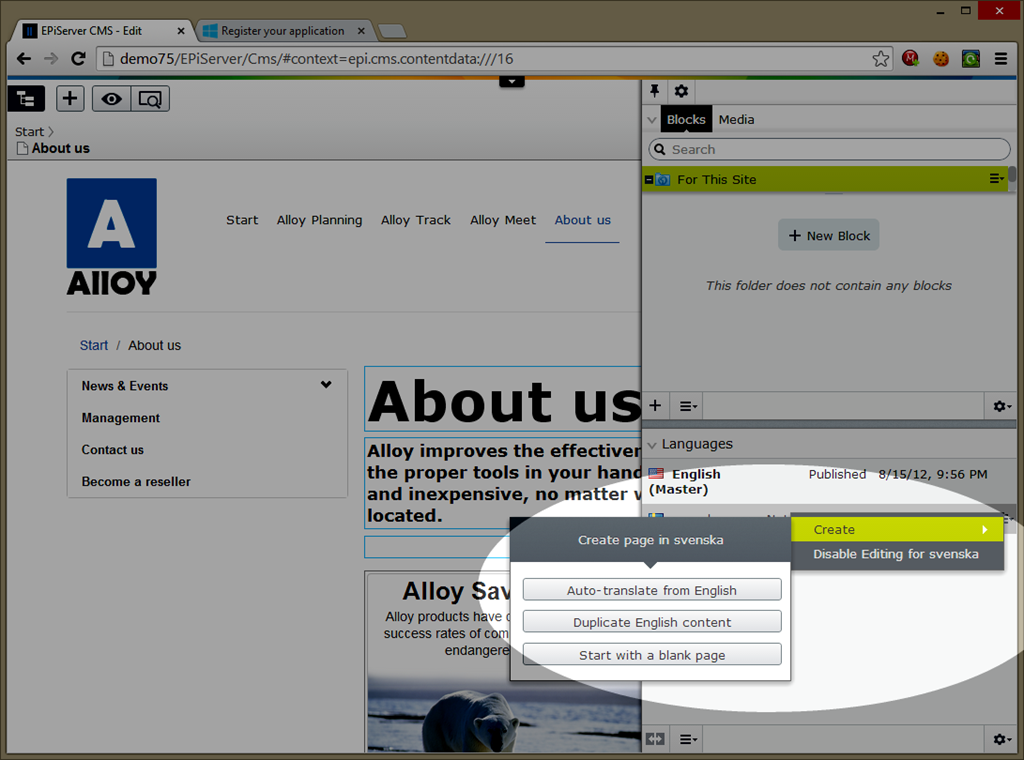This screenshot has width=1024, height=760.
Task: Toggle the eye view-mode button
Action: point(111,98)
